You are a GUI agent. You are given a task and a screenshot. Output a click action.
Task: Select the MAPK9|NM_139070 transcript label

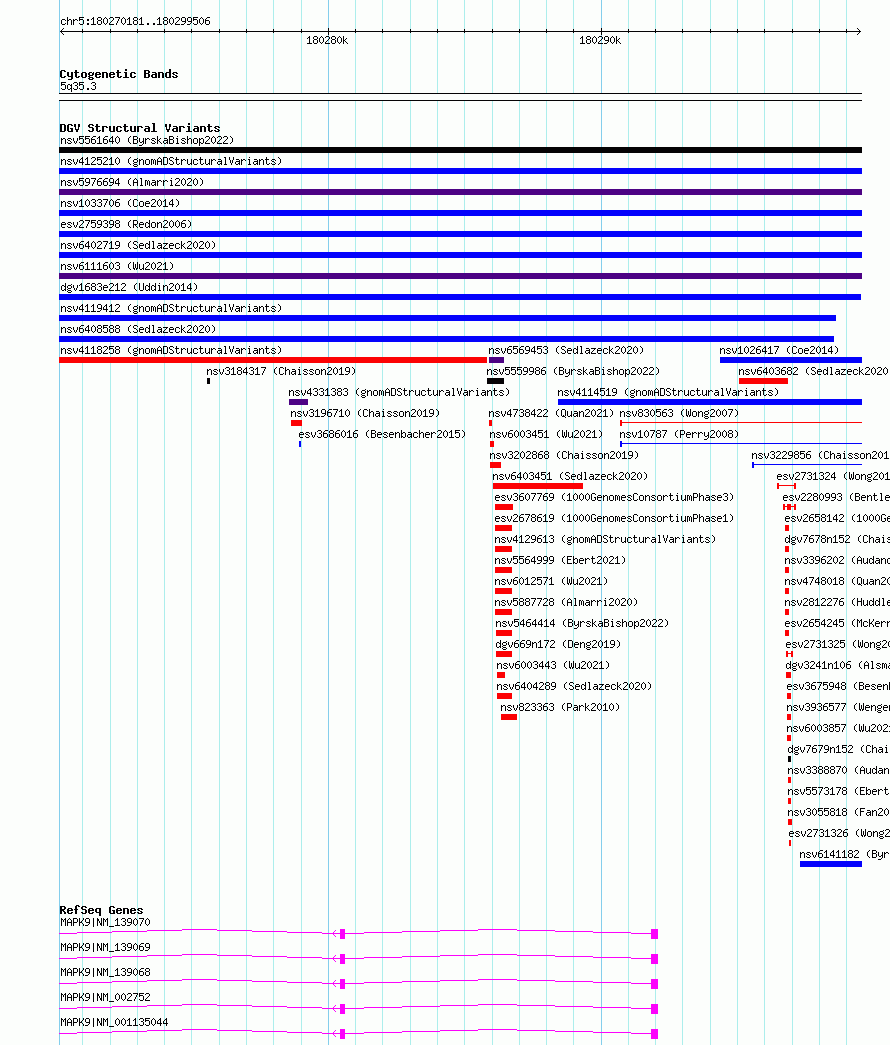105,922
